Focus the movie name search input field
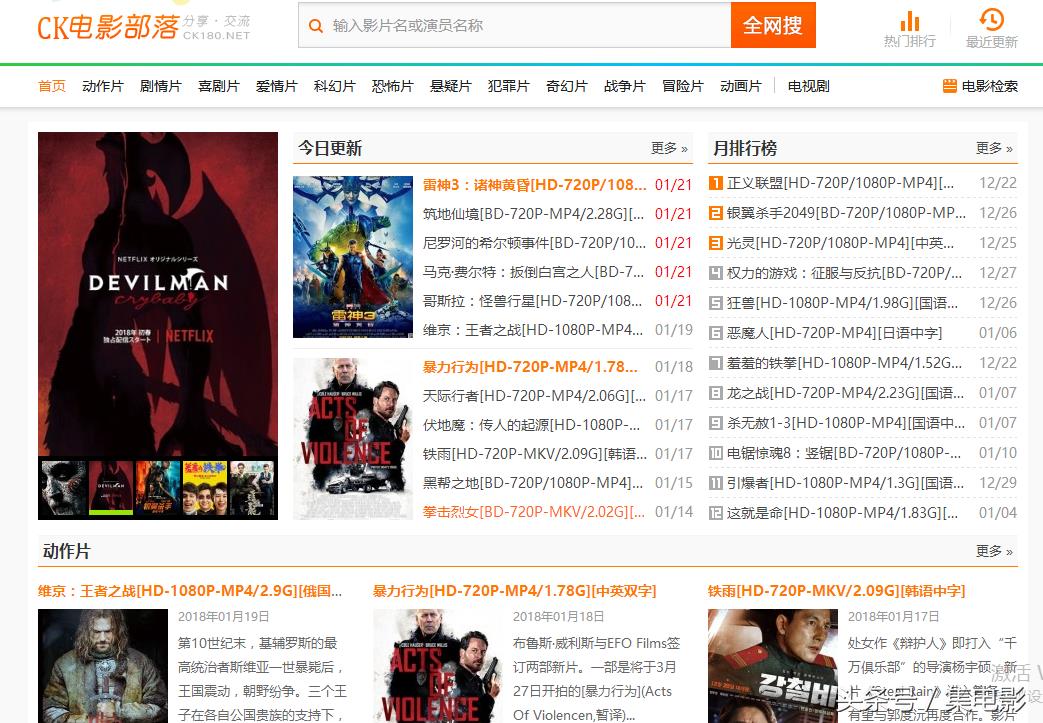Screen dimensions: 1043x723 525,26
